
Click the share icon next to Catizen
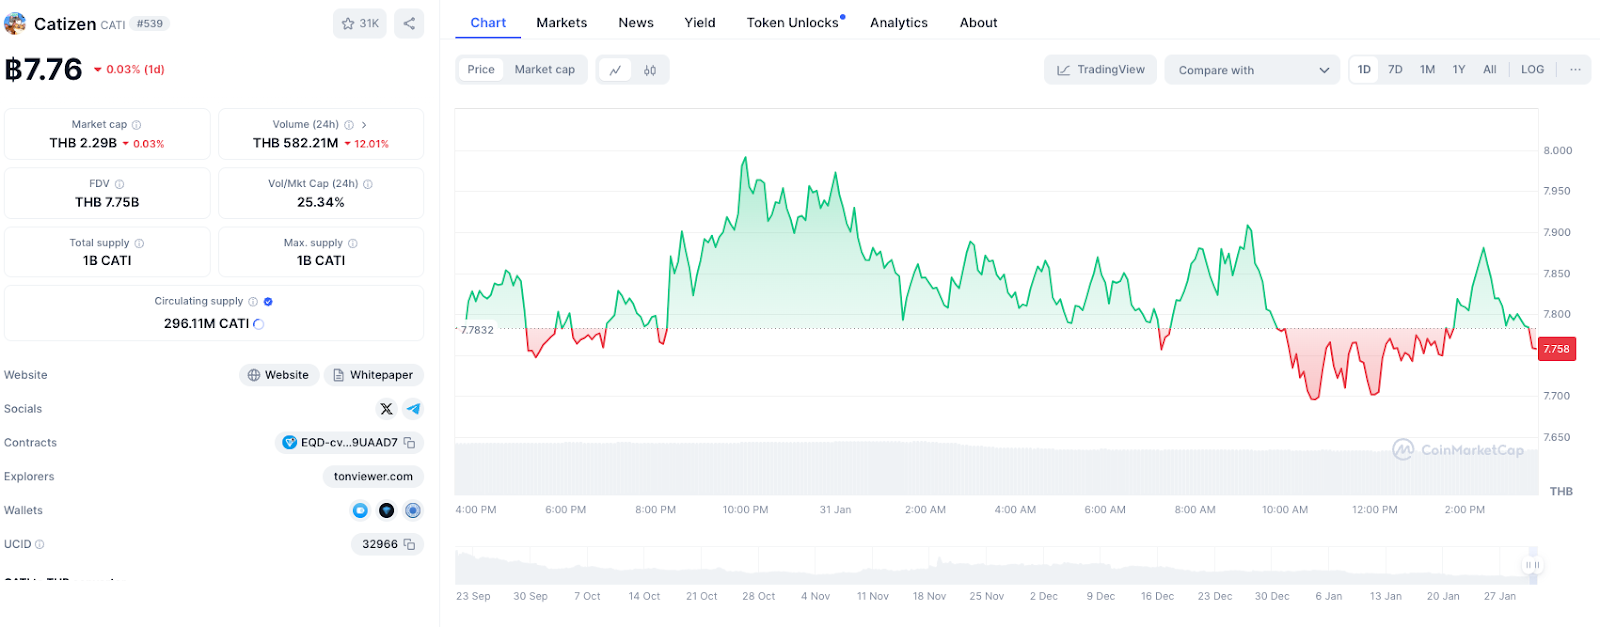click(x=409, y=23)
